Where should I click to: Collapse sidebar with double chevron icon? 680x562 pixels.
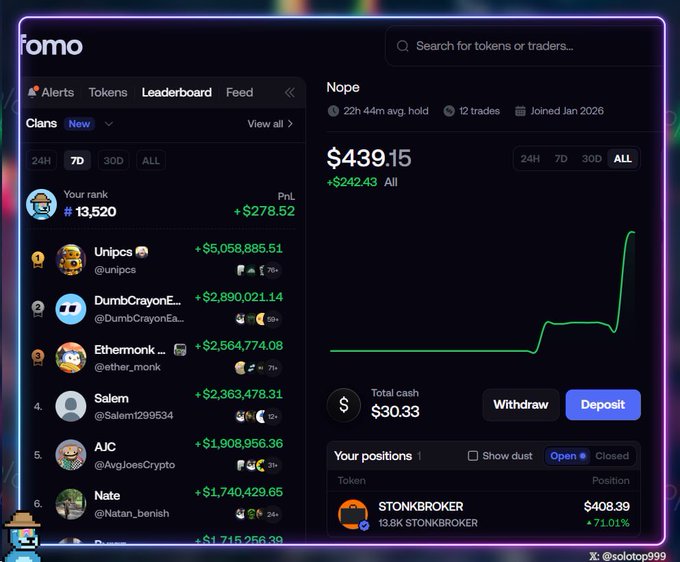tap(290, 92)
